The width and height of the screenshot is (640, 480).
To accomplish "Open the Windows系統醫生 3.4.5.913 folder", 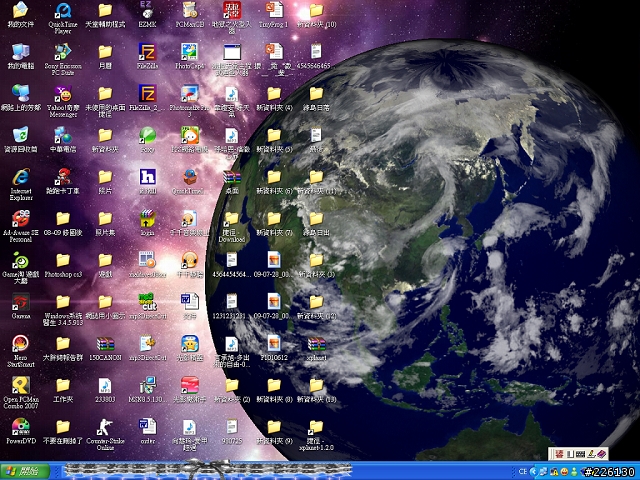I will point(63,311).
